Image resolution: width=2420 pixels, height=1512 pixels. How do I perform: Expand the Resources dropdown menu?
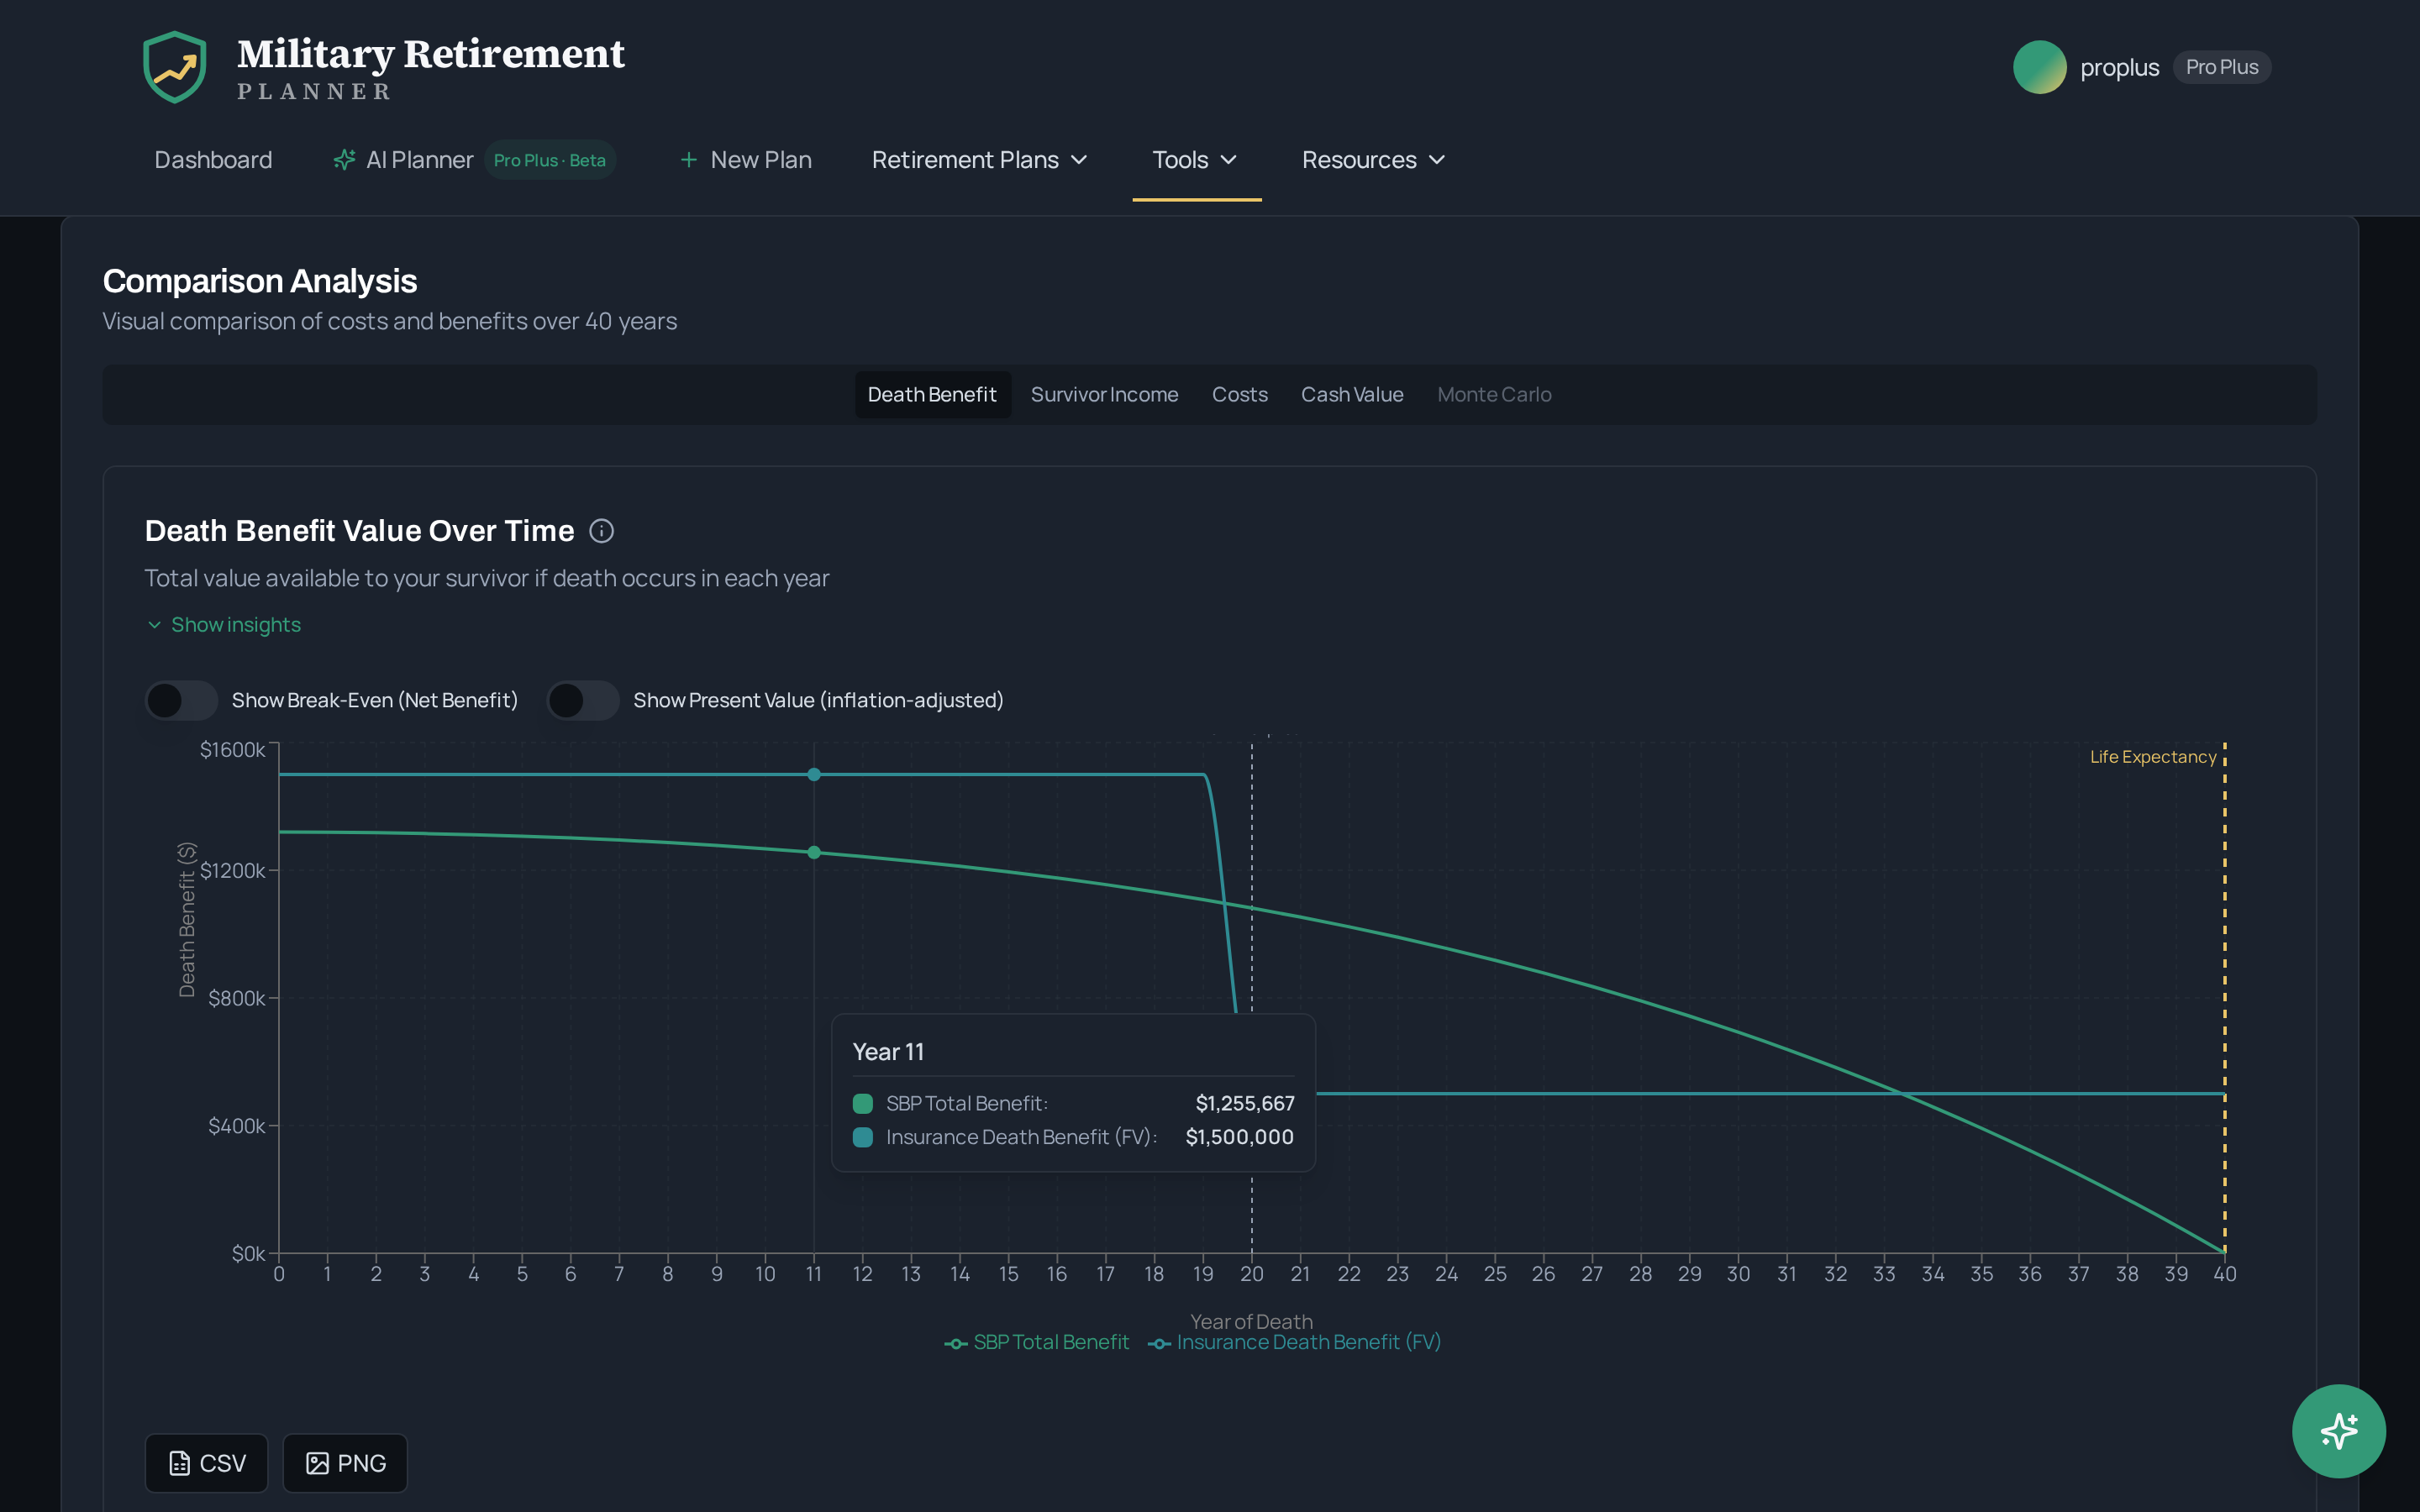click(1373, 160)
